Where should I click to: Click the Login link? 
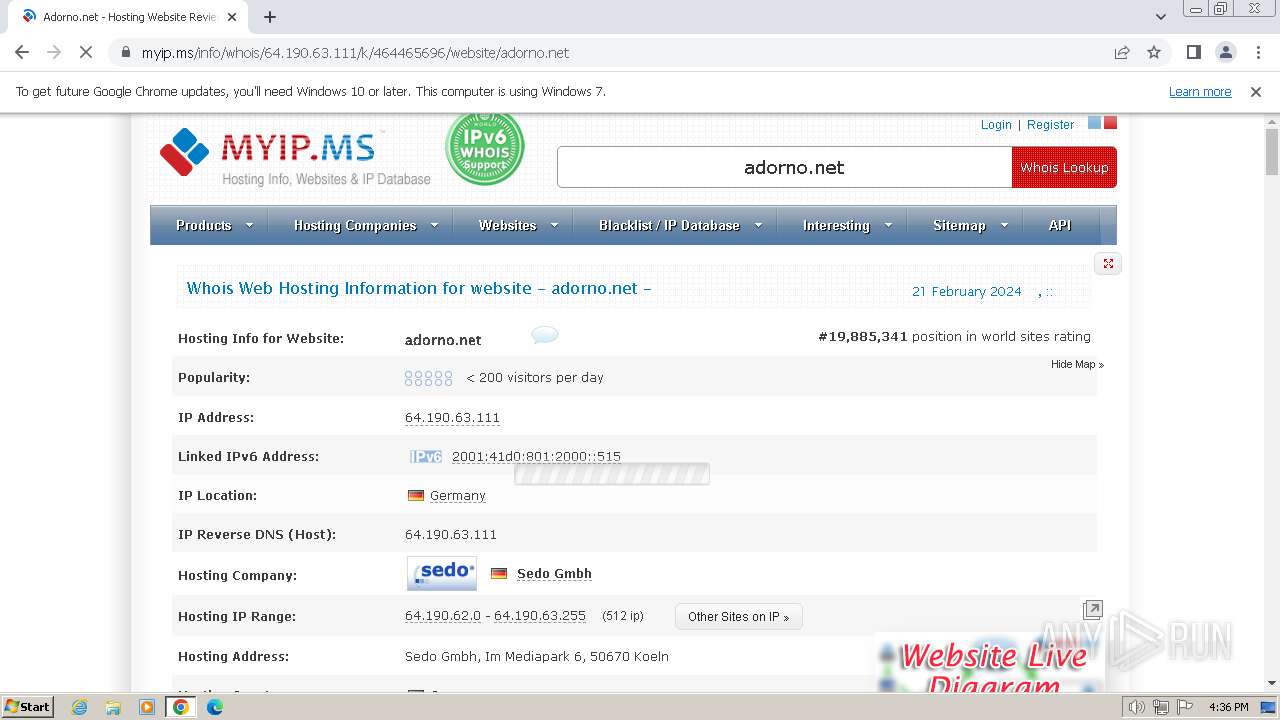(x=996, y=124)
